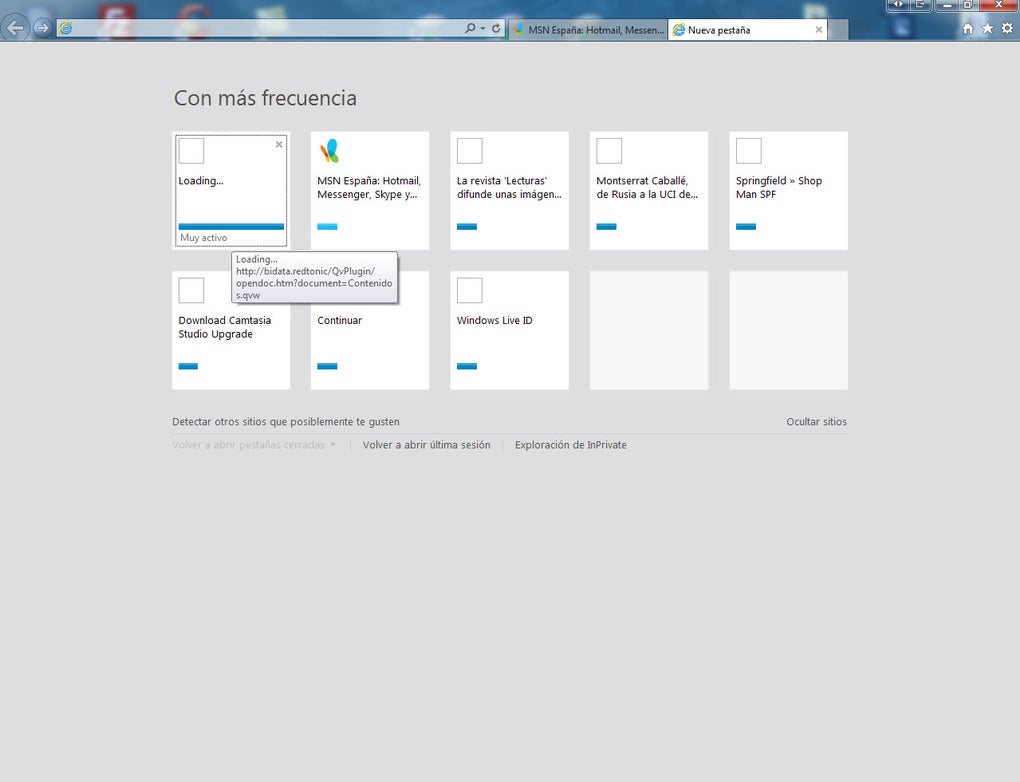The width and height of the screenshot is (1020, 782).
Task: Click the search magnifier in address bar
Action: (x=470, y=28)
